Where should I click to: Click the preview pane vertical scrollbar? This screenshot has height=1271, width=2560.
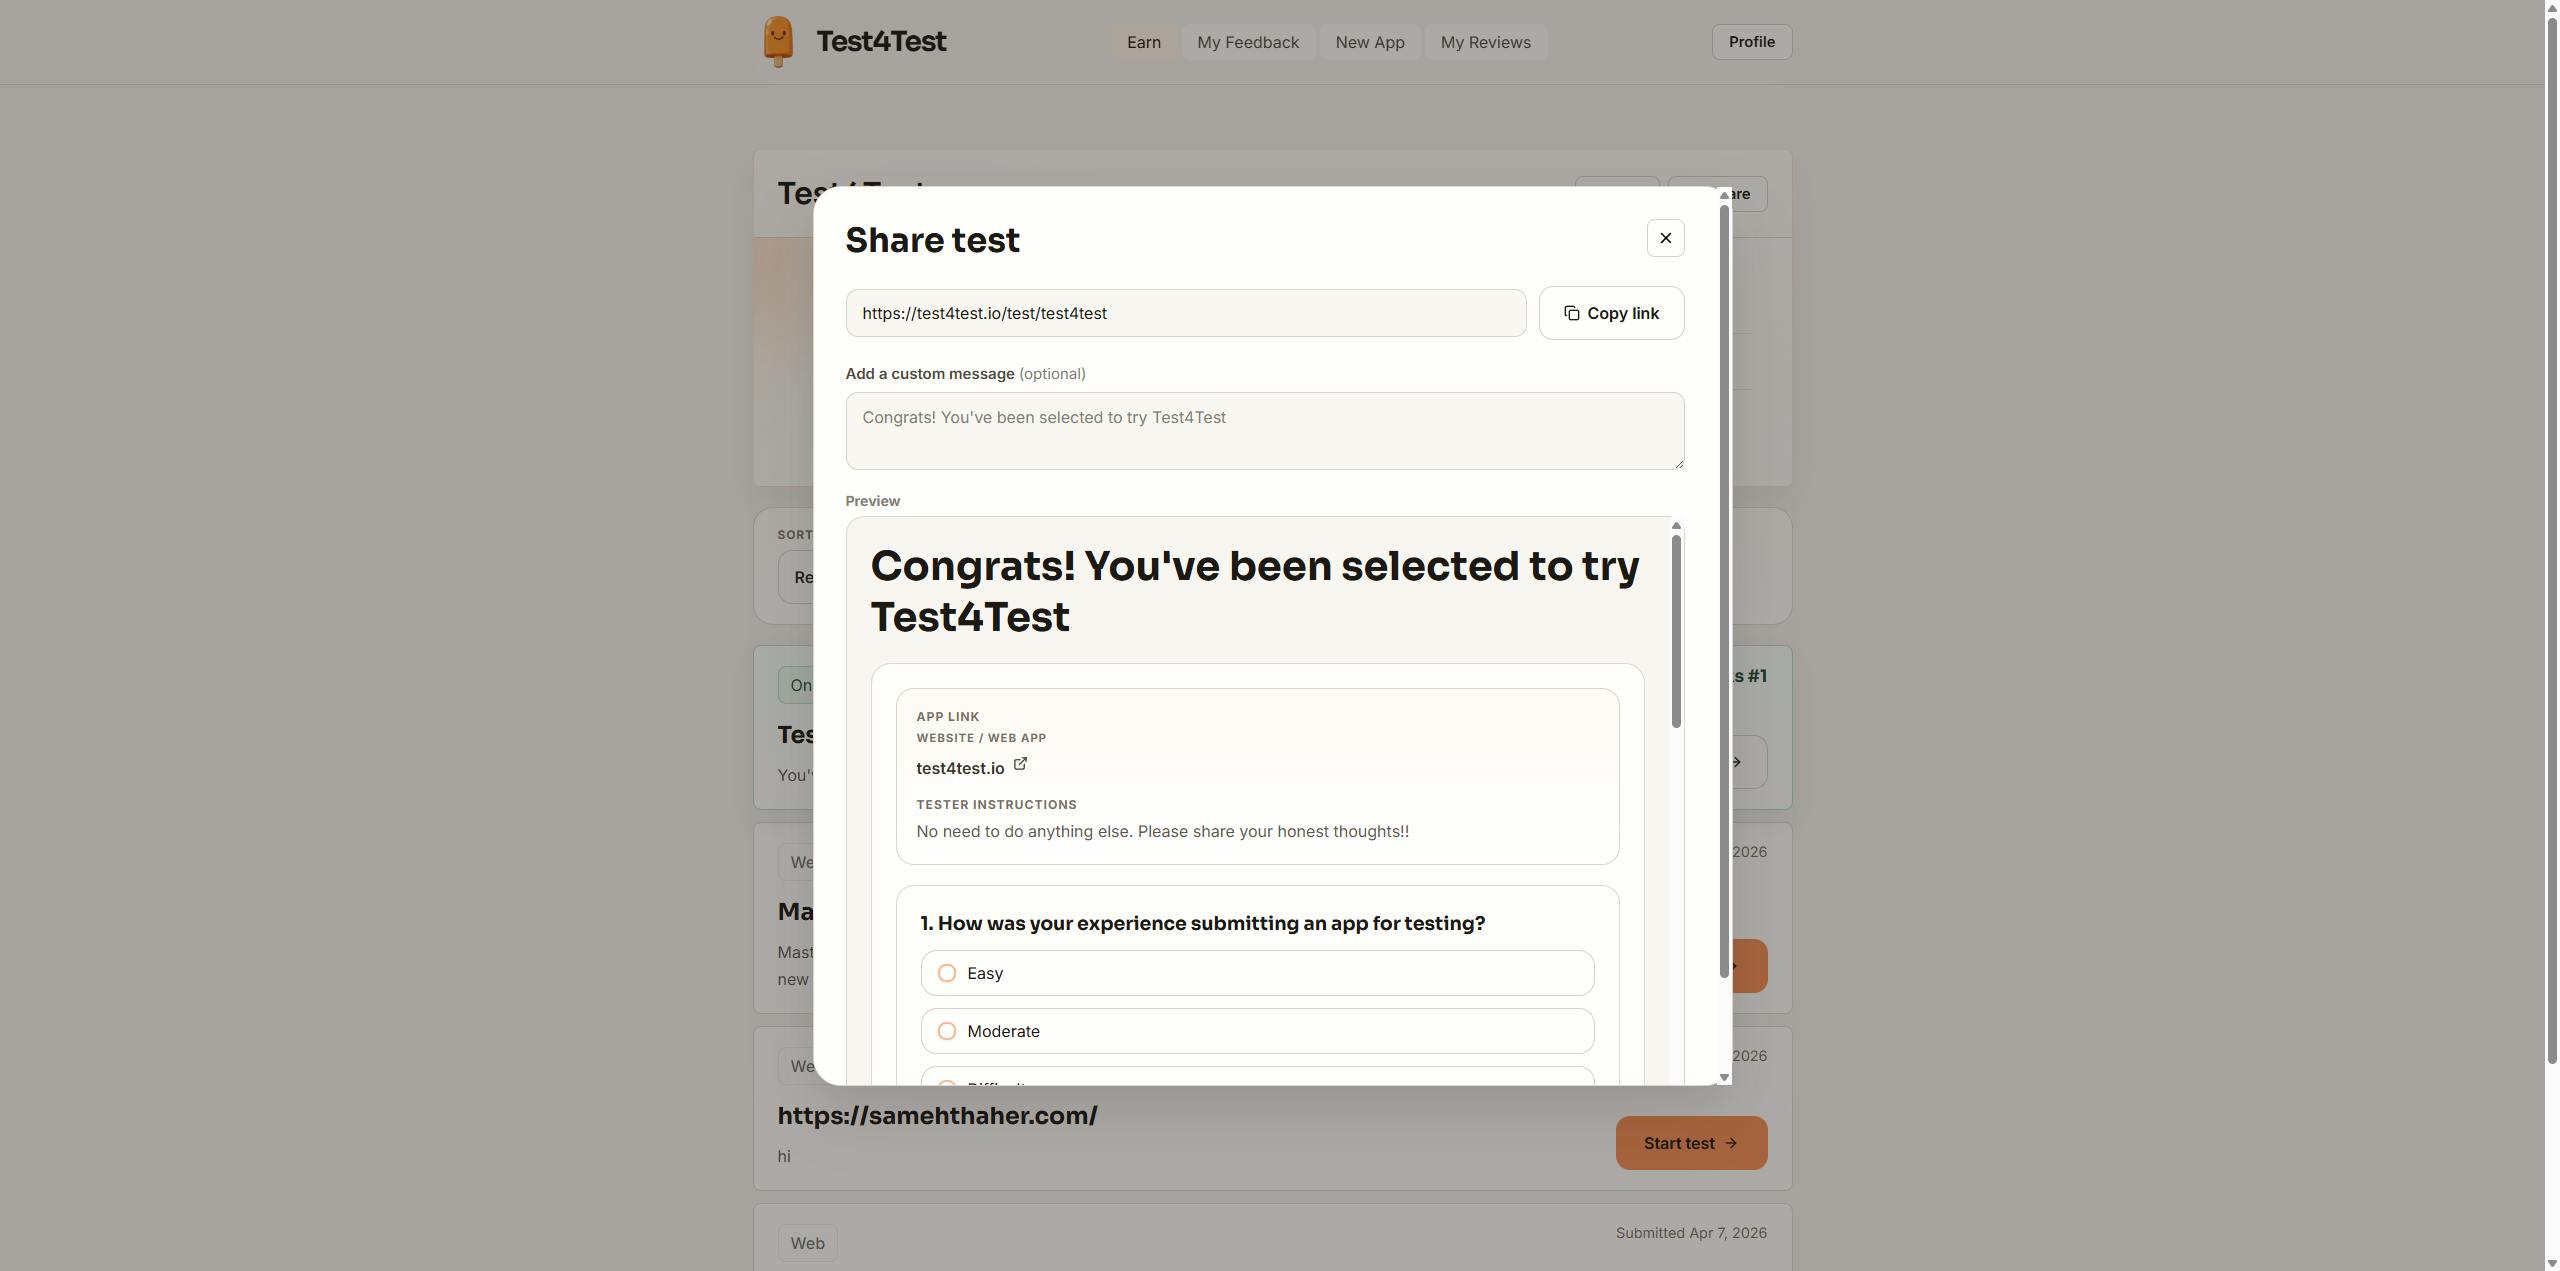pyautogui.click(x=1676, y=632)
